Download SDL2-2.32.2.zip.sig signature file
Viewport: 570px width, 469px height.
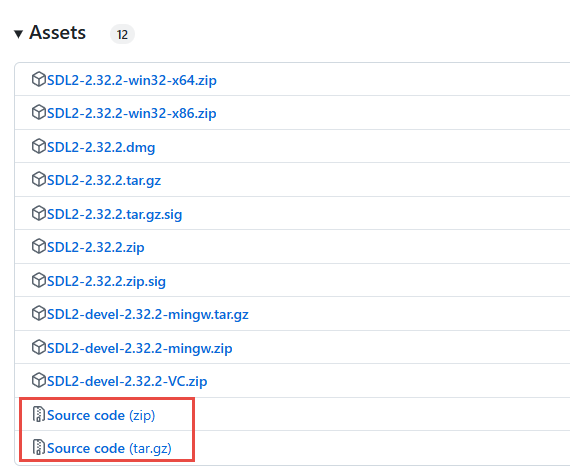(106, 281)
